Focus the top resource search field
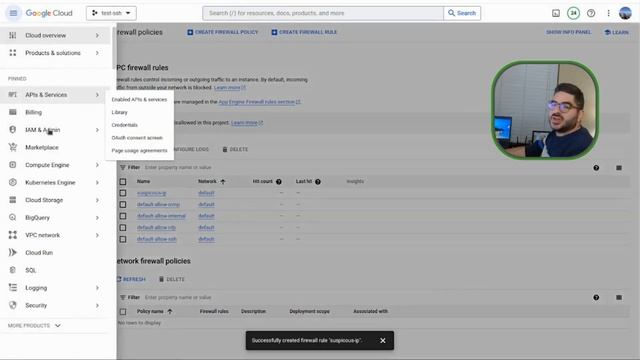Image resolution: width=640 pixels, height=360 pixels. click(x=323, y=13)
